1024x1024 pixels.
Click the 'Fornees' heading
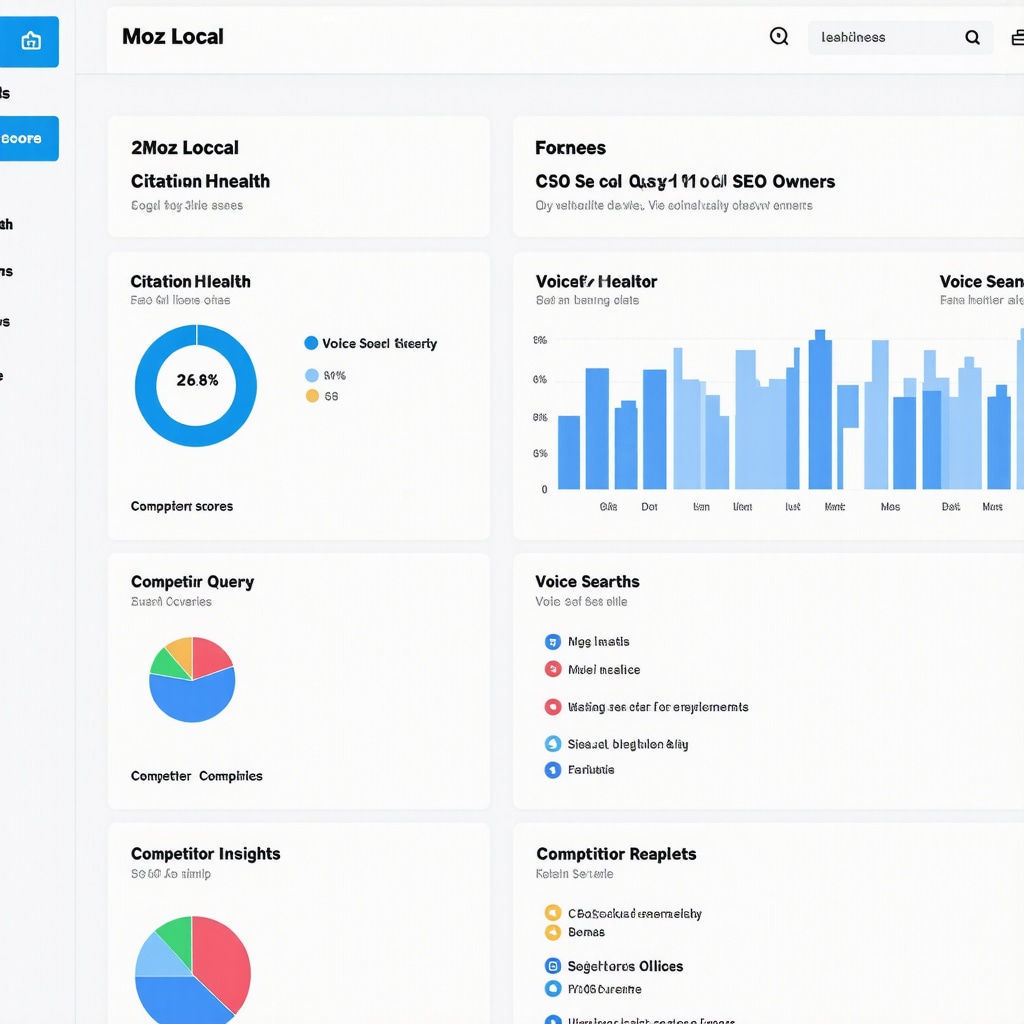click(x=570, y=148)
